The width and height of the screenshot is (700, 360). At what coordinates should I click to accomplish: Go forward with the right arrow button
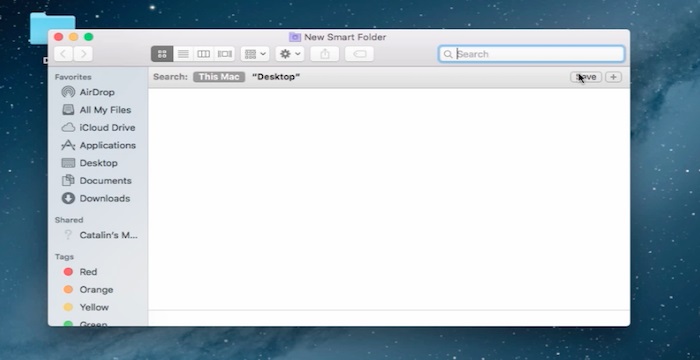coord(83,54)
